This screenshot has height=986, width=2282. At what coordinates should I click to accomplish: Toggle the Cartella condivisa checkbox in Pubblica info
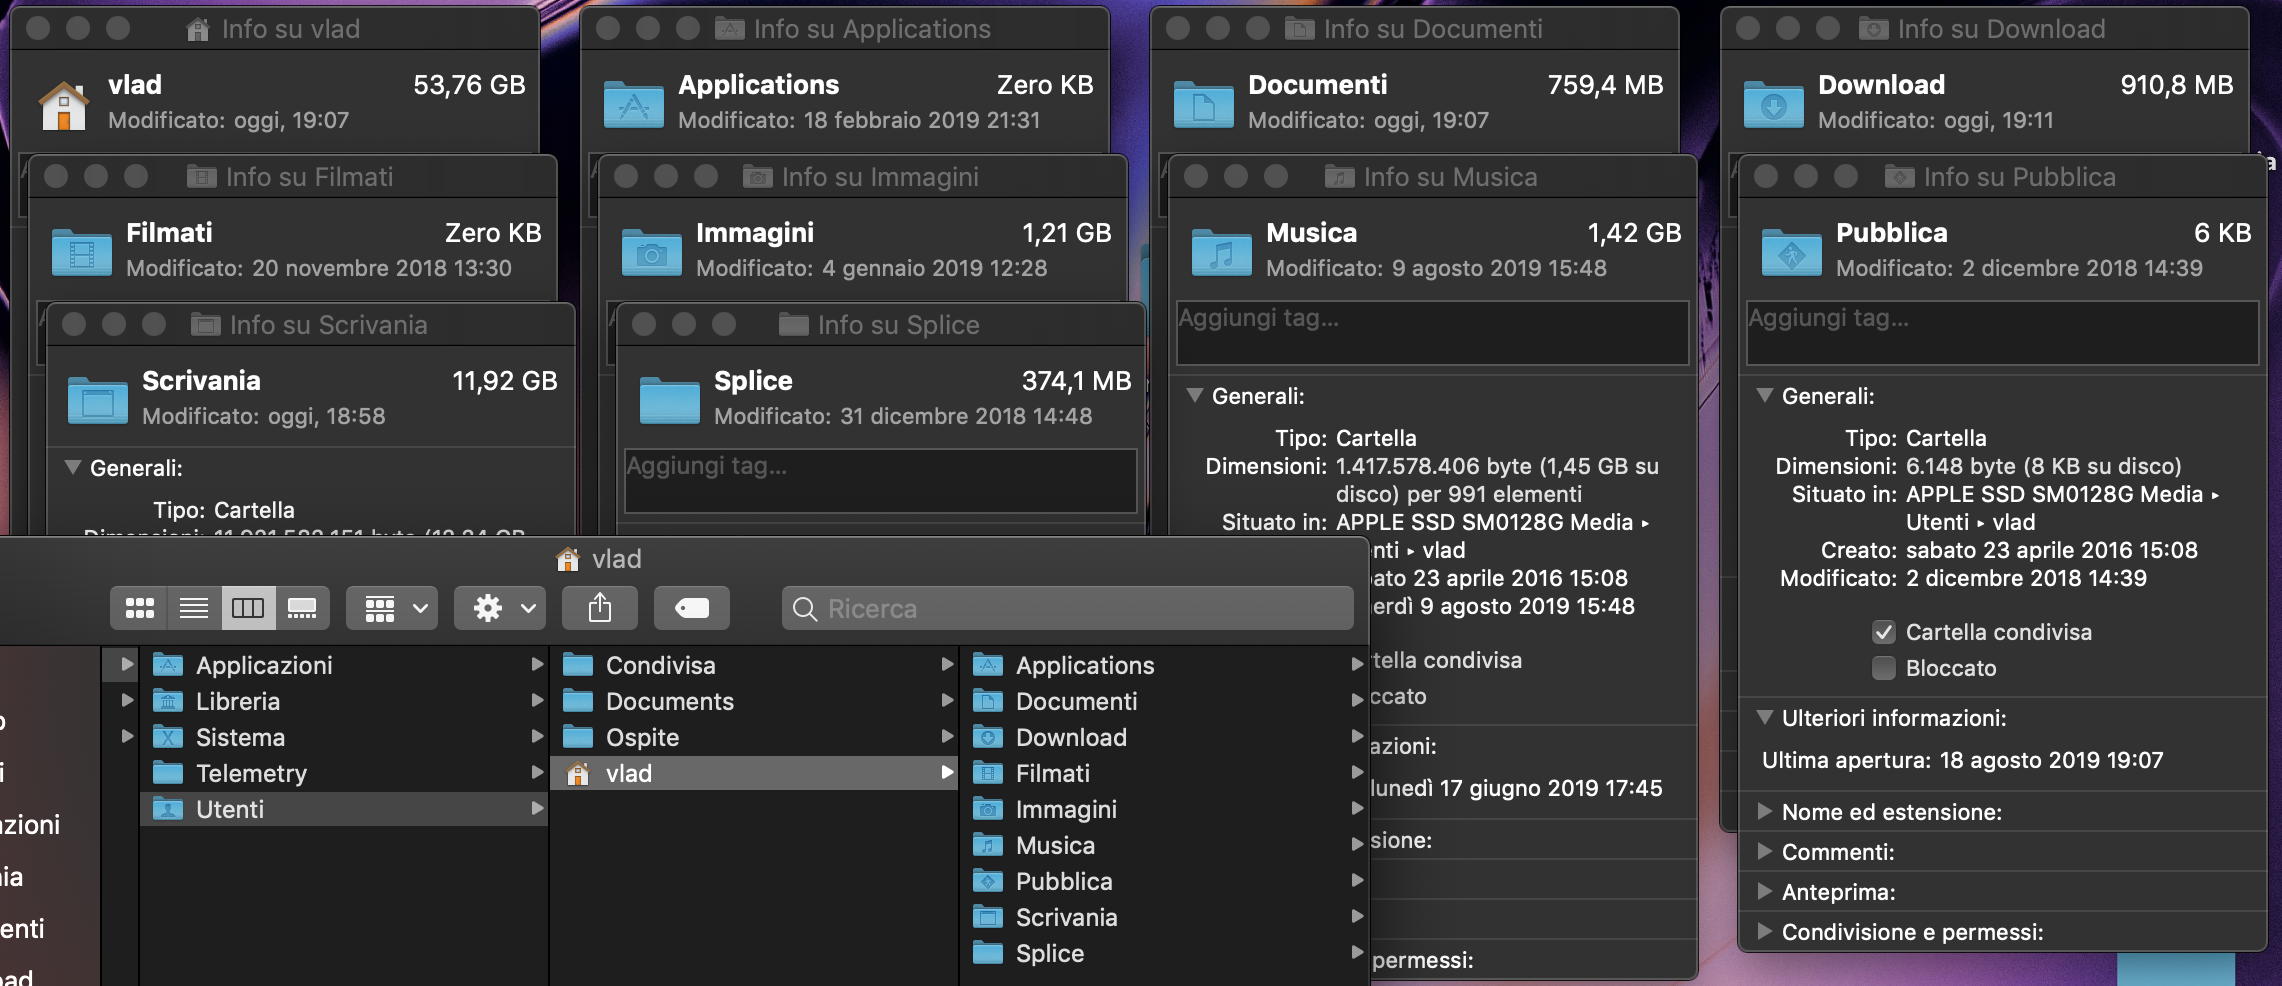tap(1884, 632)
